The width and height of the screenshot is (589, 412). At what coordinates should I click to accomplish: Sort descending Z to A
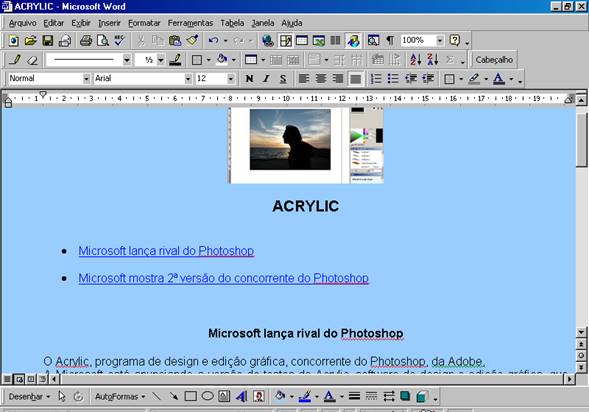point(432,60)
